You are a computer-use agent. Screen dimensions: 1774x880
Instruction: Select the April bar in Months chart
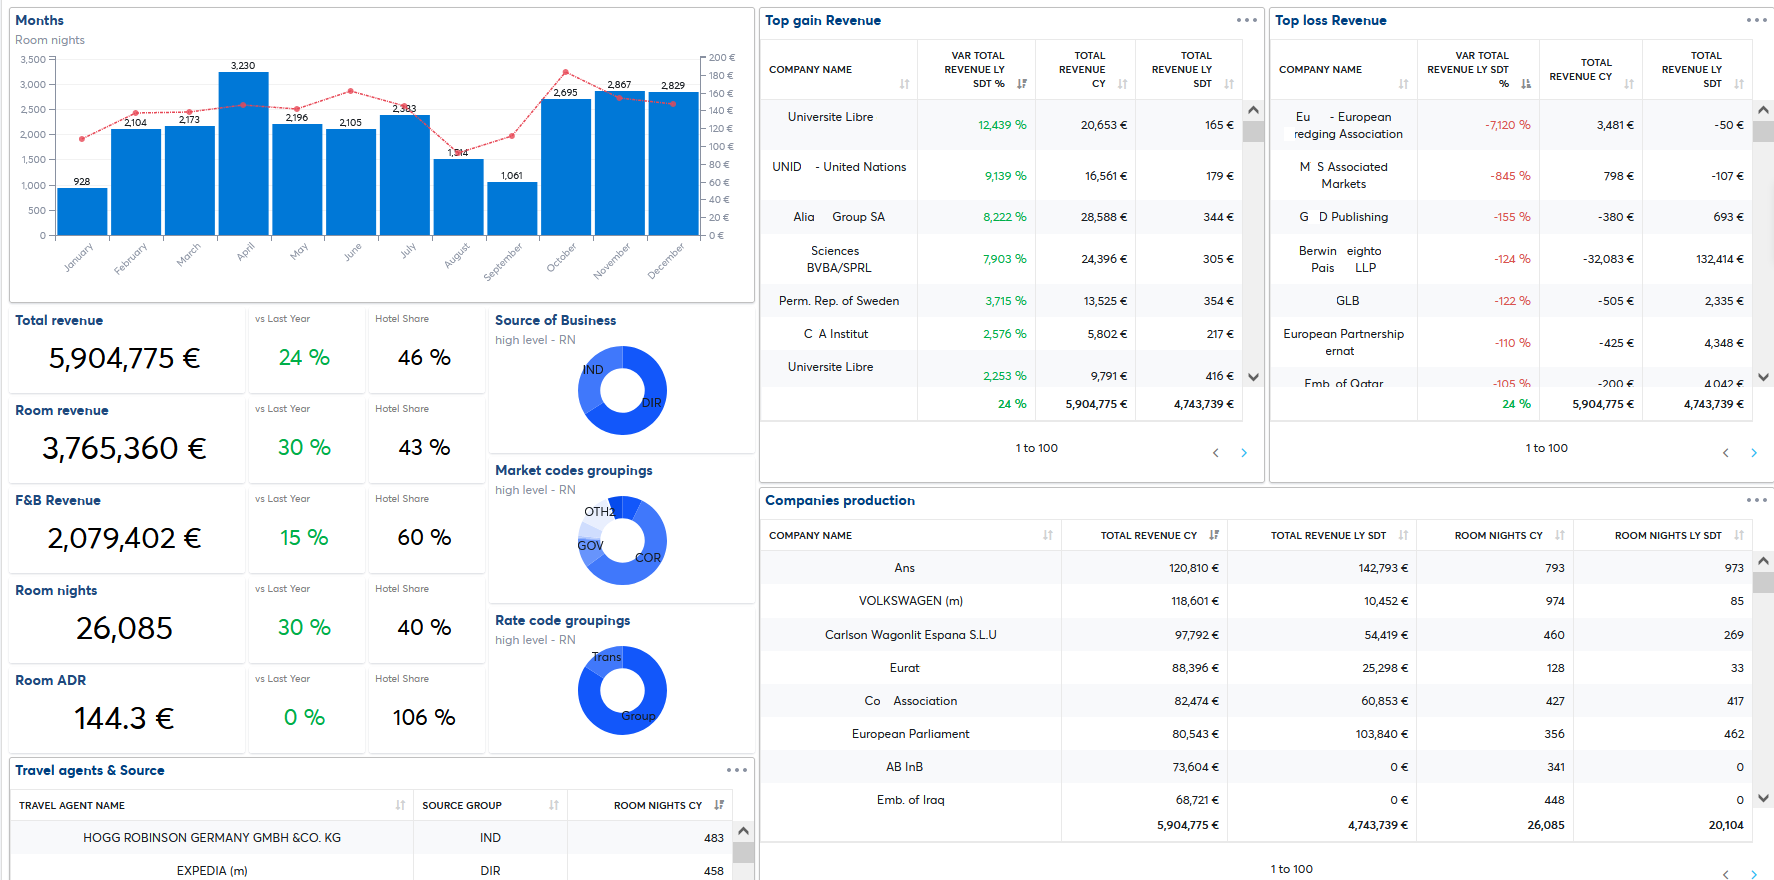(244, 154)
